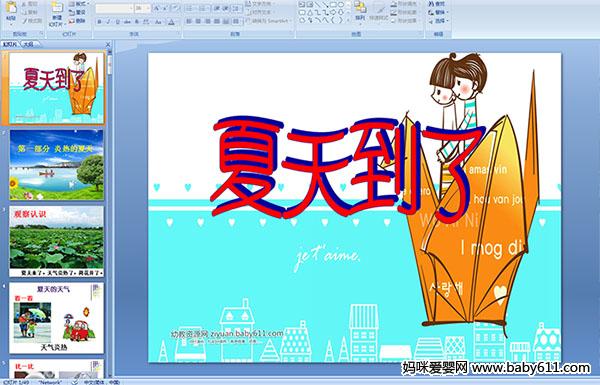Toggle Italic formatting
The width and height of the screenshot is (600, 385).
[x=108, y=22]
